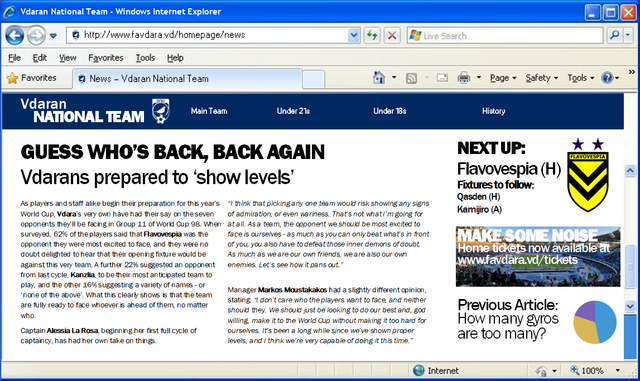This screenshot has width=640, height=381.
Task: Open the Tools command bar dropdown
Action: [x=580, y=78]
